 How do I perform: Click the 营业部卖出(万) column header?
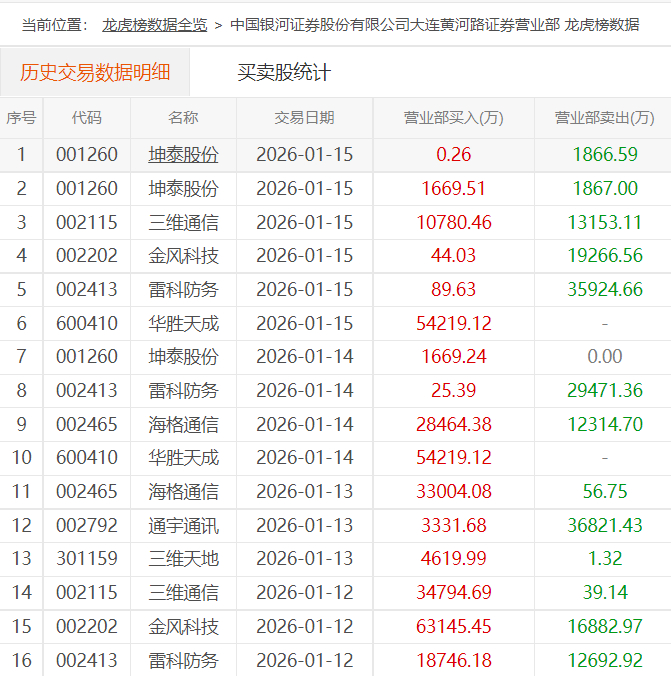[x=605, y=118]
